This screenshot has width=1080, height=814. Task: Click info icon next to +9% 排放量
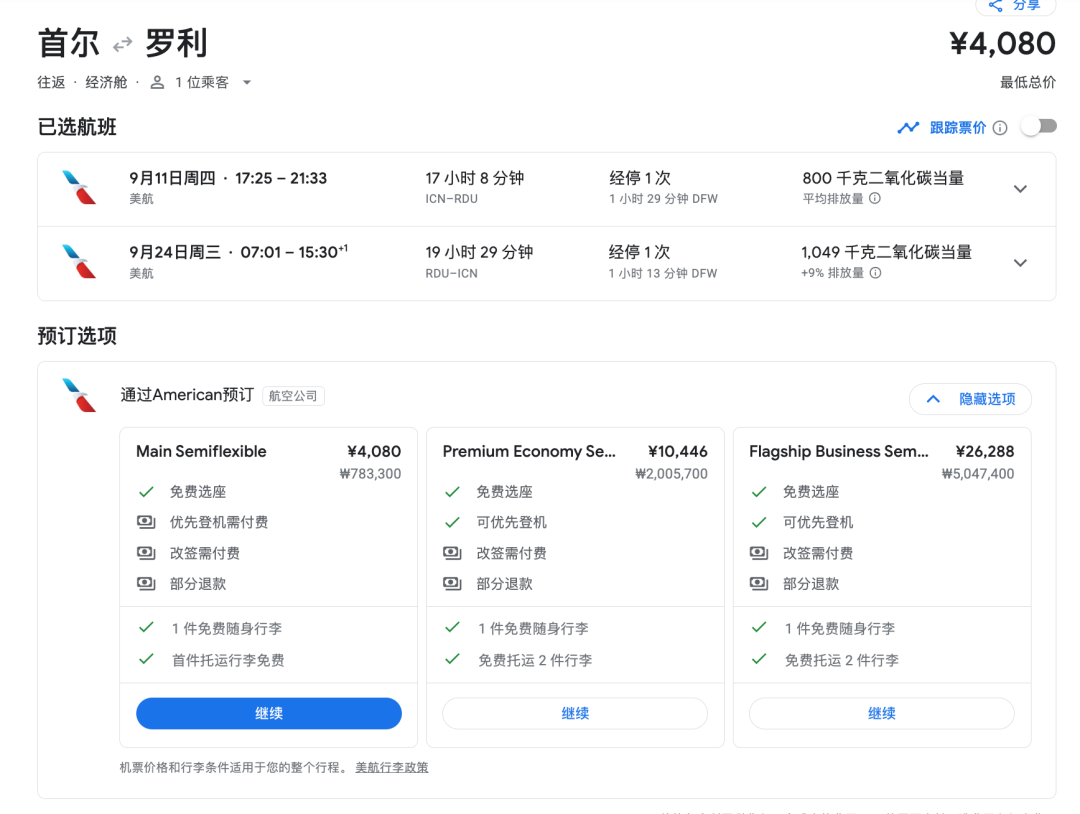coord(875,273)
